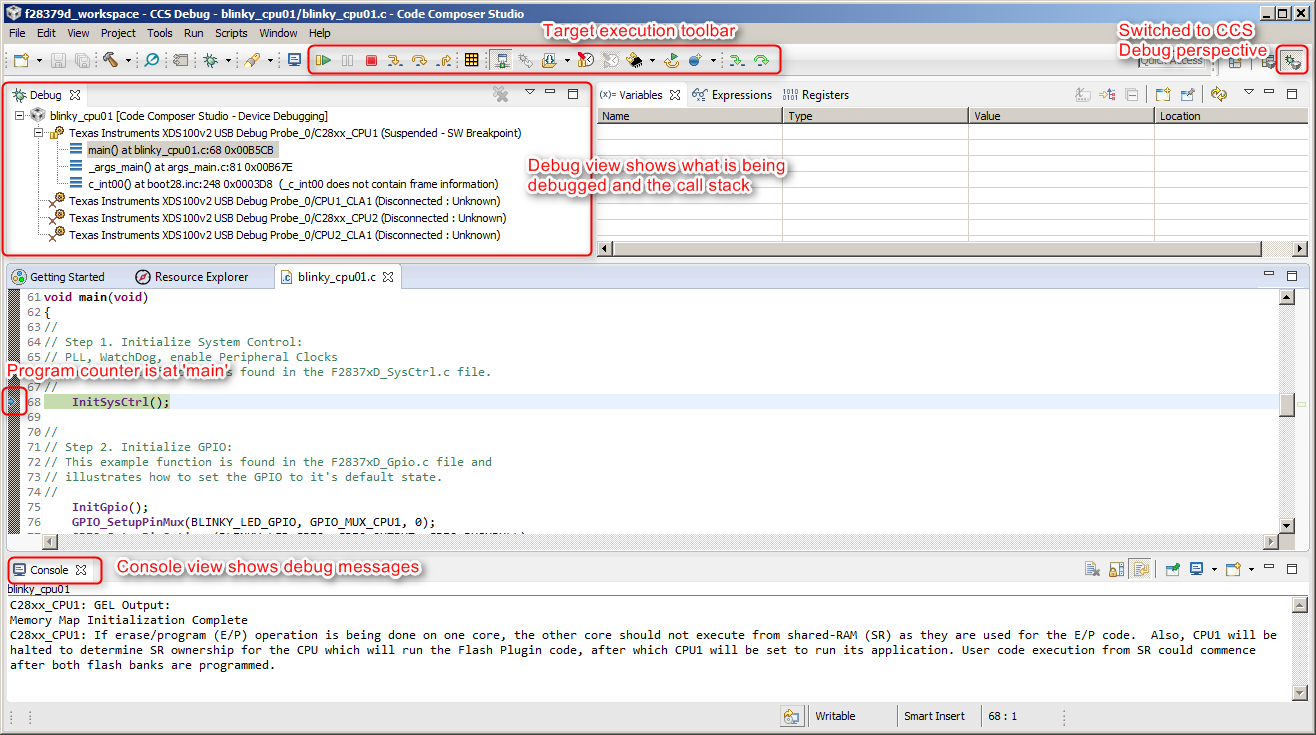Click the Step Return toolbar icon

pyautogui.click(x=444, y=60)
